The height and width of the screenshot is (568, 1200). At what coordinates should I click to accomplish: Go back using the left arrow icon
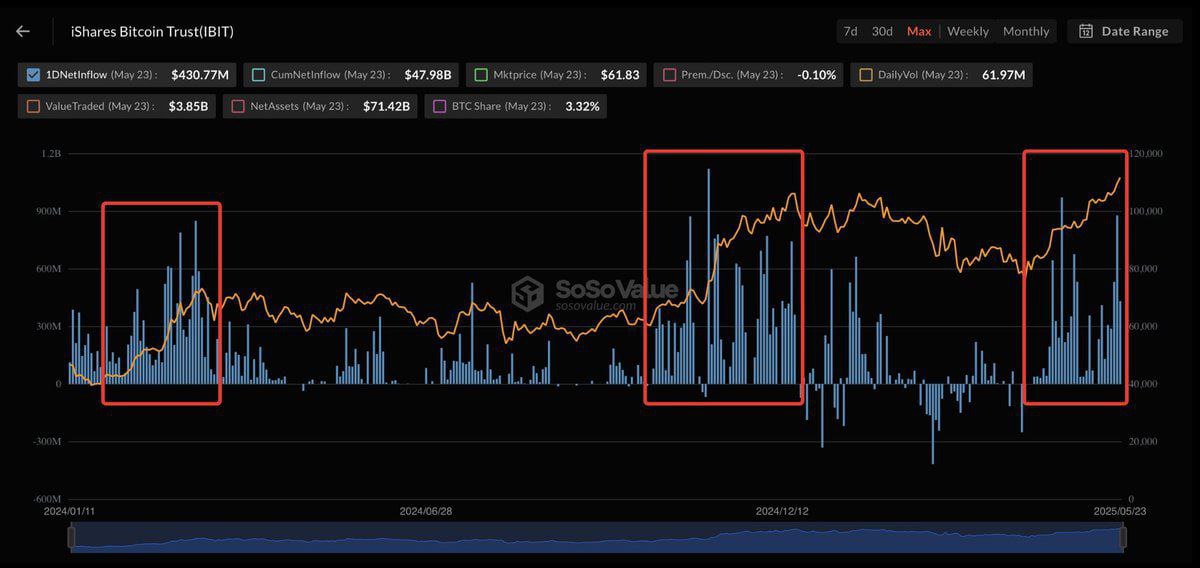click(x=22, y=31)
